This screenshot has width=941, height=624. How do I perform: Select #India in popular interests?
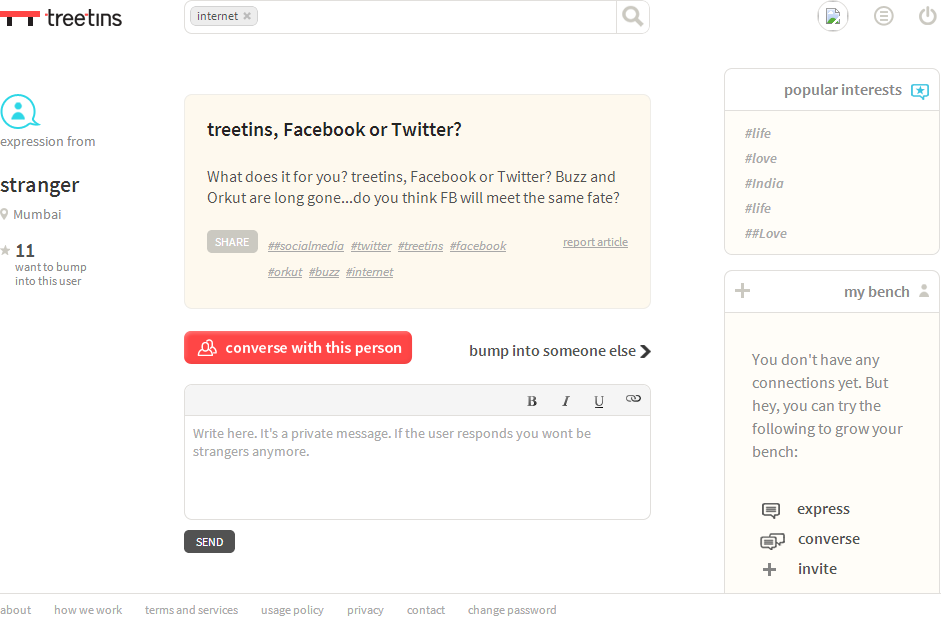tap(764, 184)
